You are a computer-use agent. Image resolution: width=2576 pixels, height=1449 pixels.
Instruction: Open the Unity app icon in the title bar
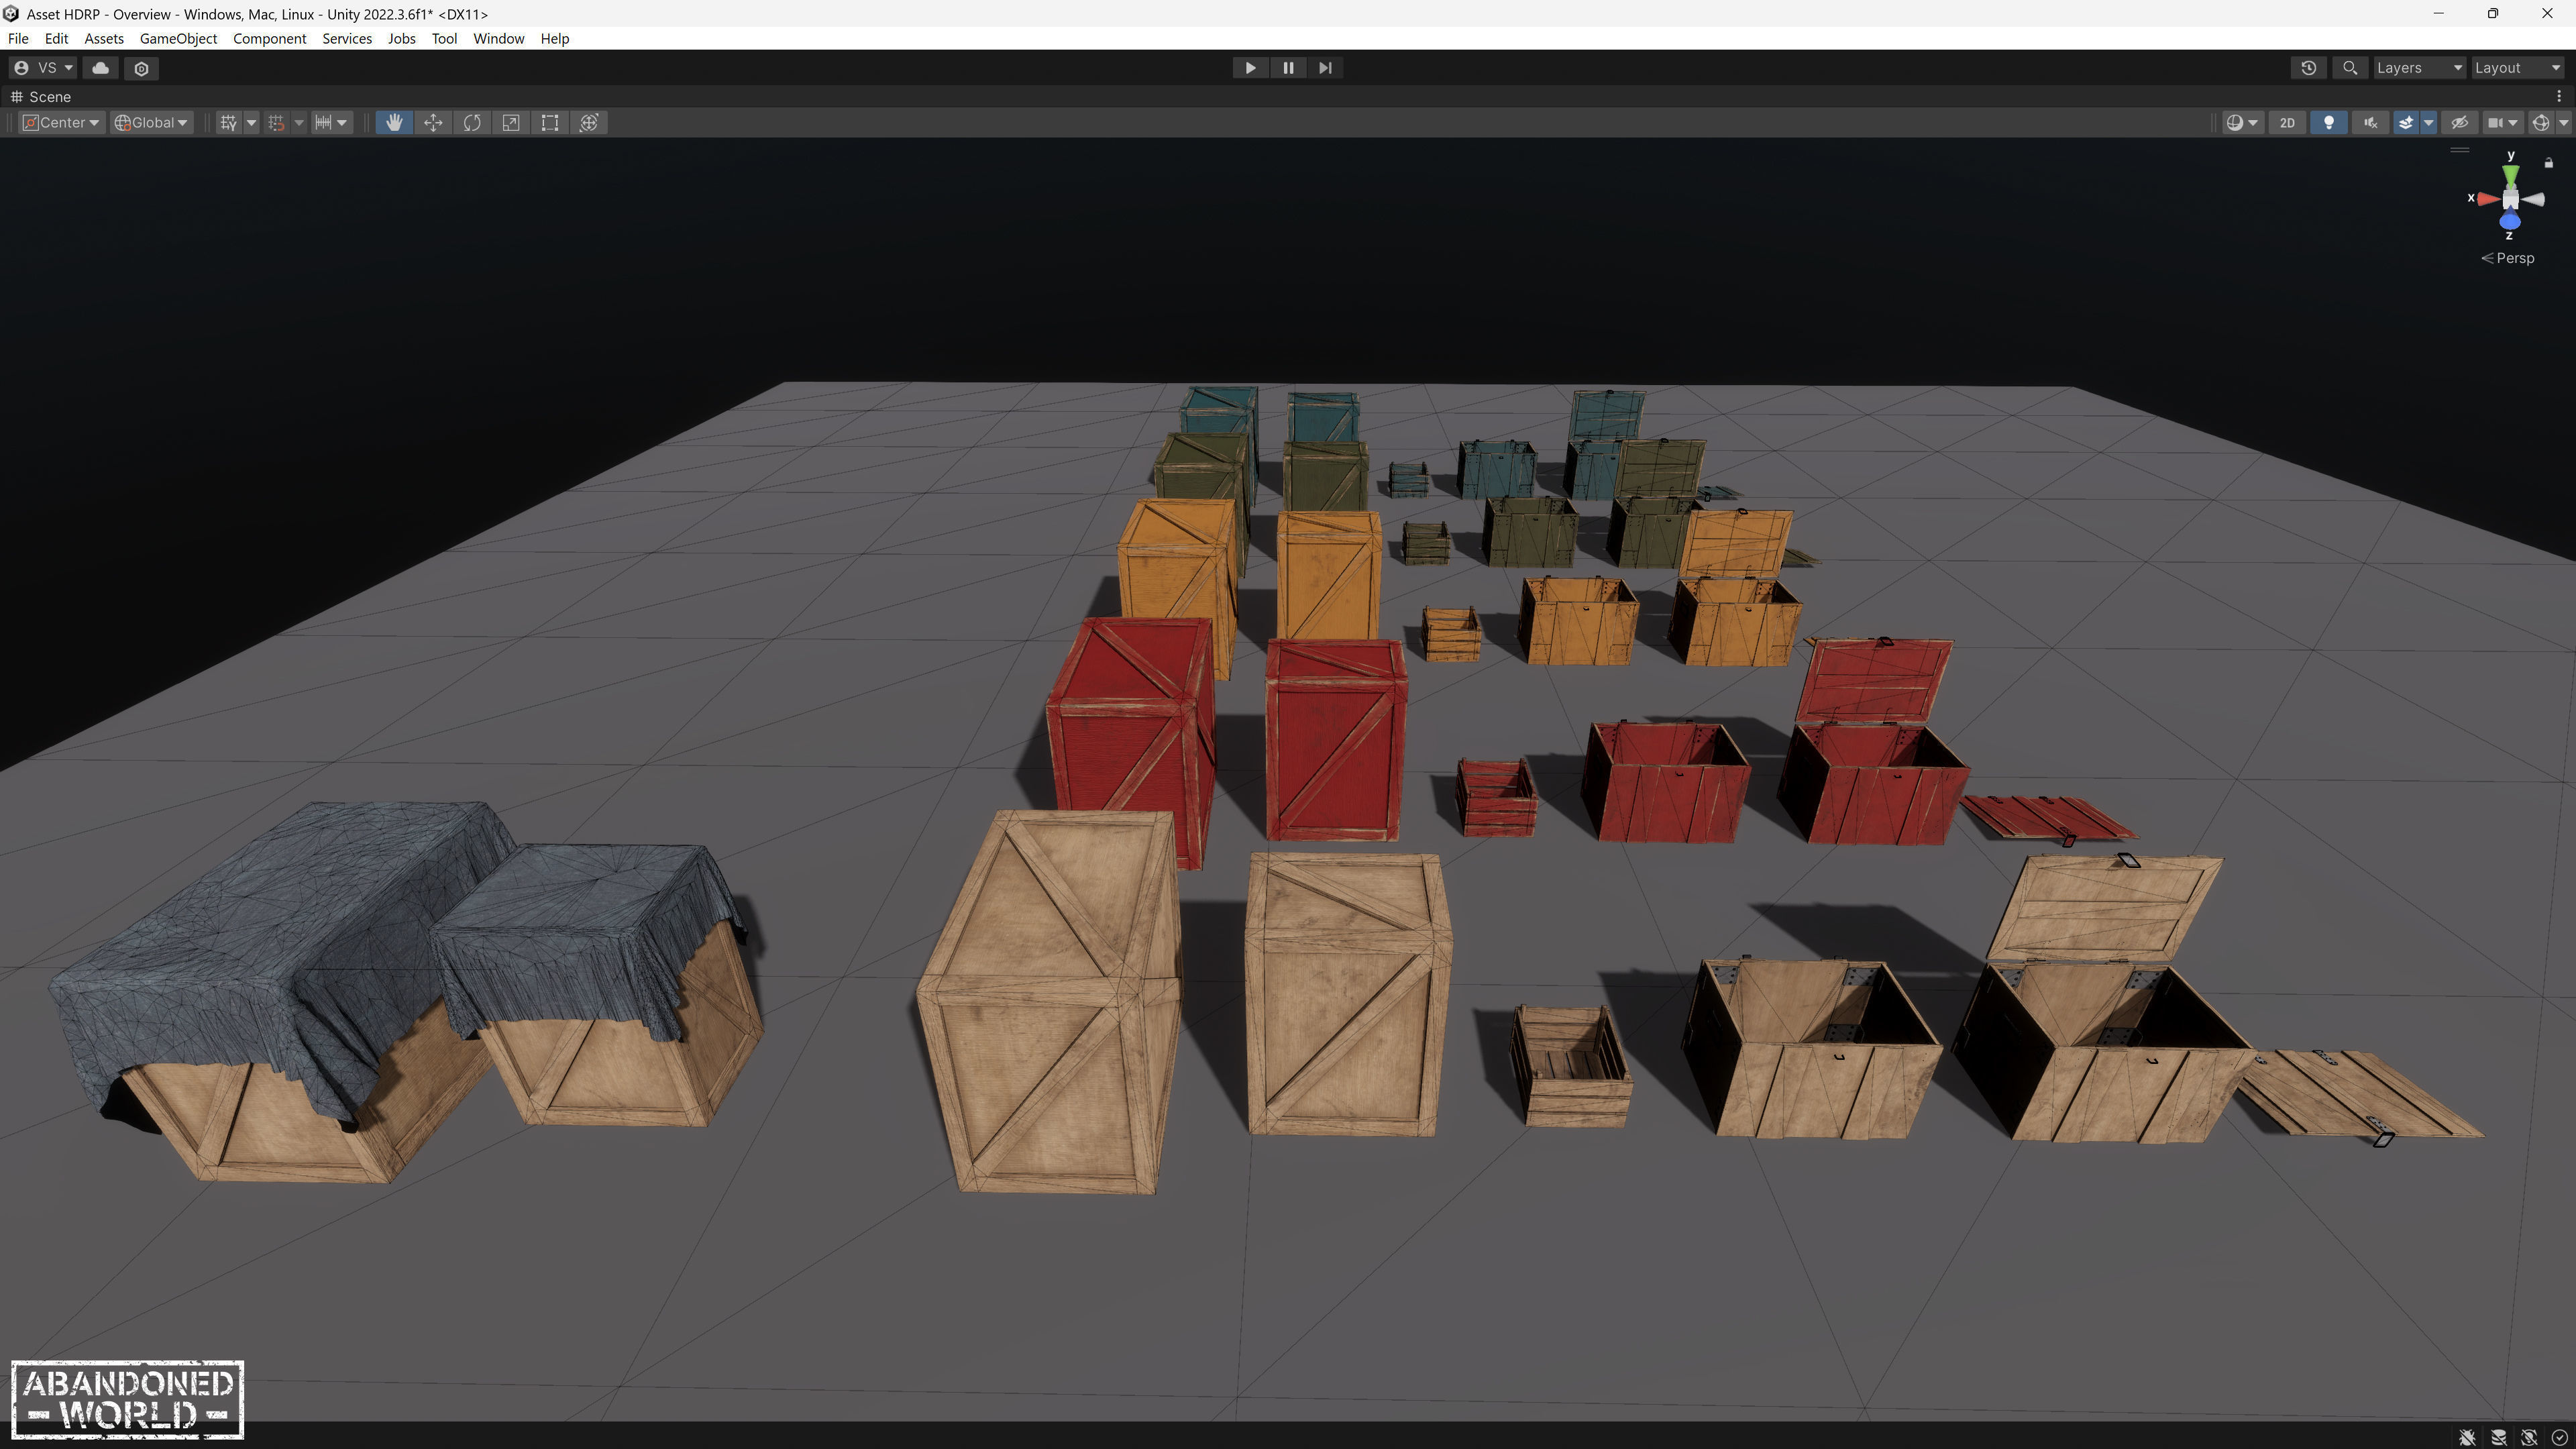tap(11, 14)
